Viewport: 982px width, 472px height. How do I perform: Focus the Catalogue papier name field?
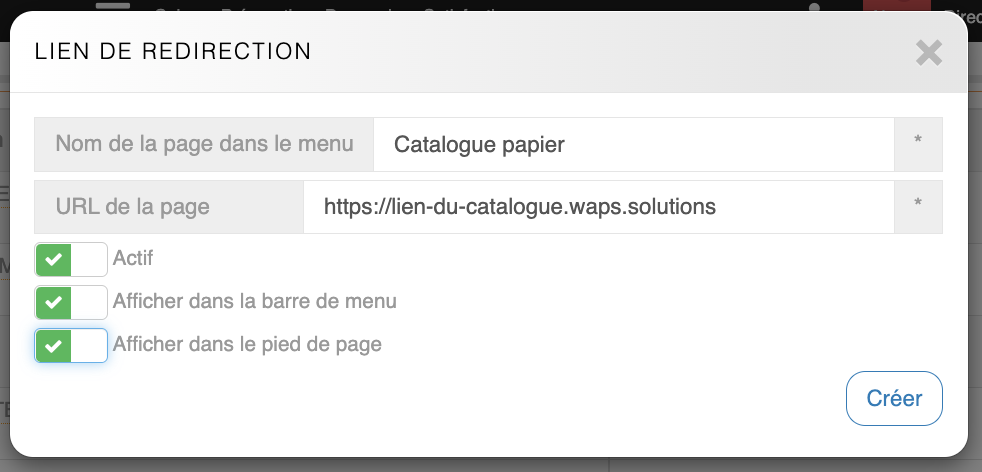click(x=632, y=145)
